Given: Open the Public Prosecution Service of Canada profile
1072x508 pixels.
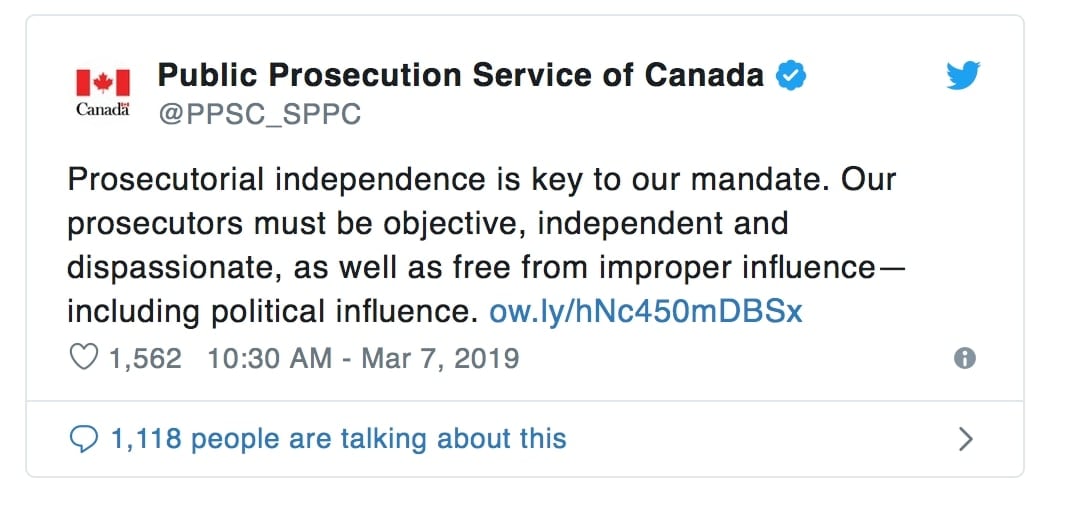Looking at the screenshot, I should [461, 75].
